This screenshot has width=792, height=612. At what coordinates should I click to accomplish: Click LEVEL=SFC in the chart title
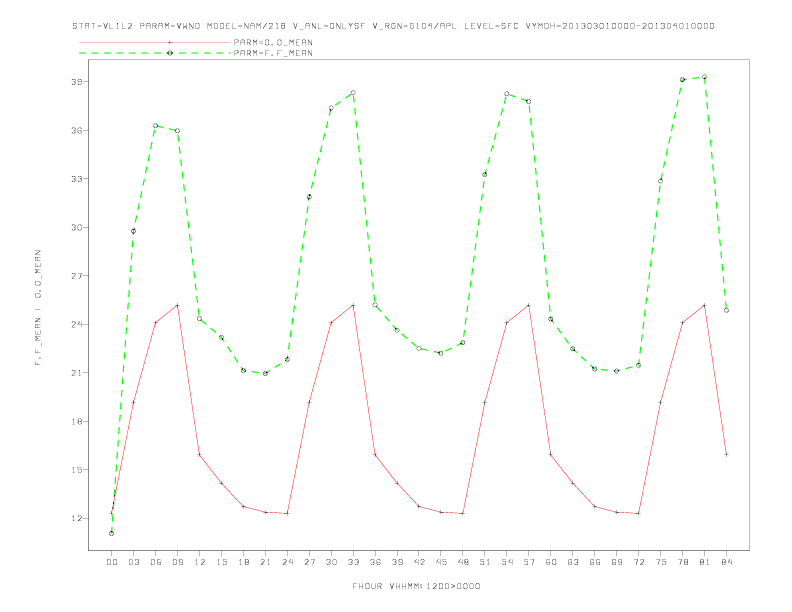pyautogui.click(x=491, y=26)
